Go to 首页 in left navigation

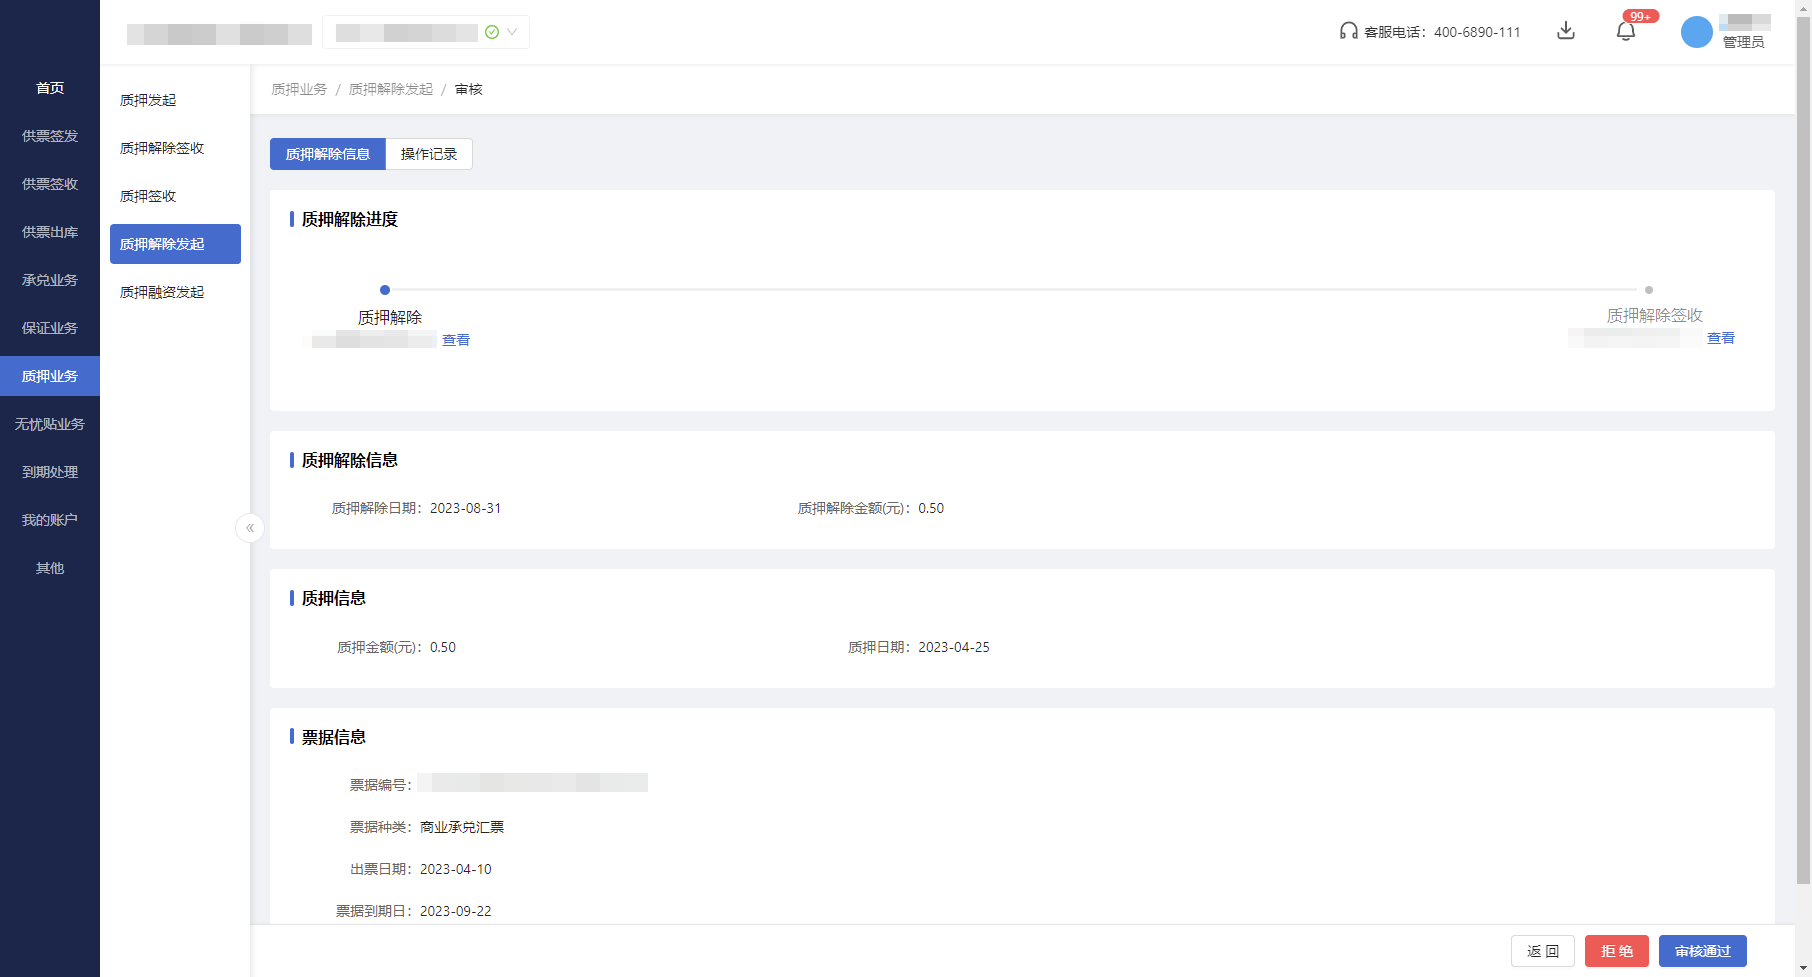(50, 88)
